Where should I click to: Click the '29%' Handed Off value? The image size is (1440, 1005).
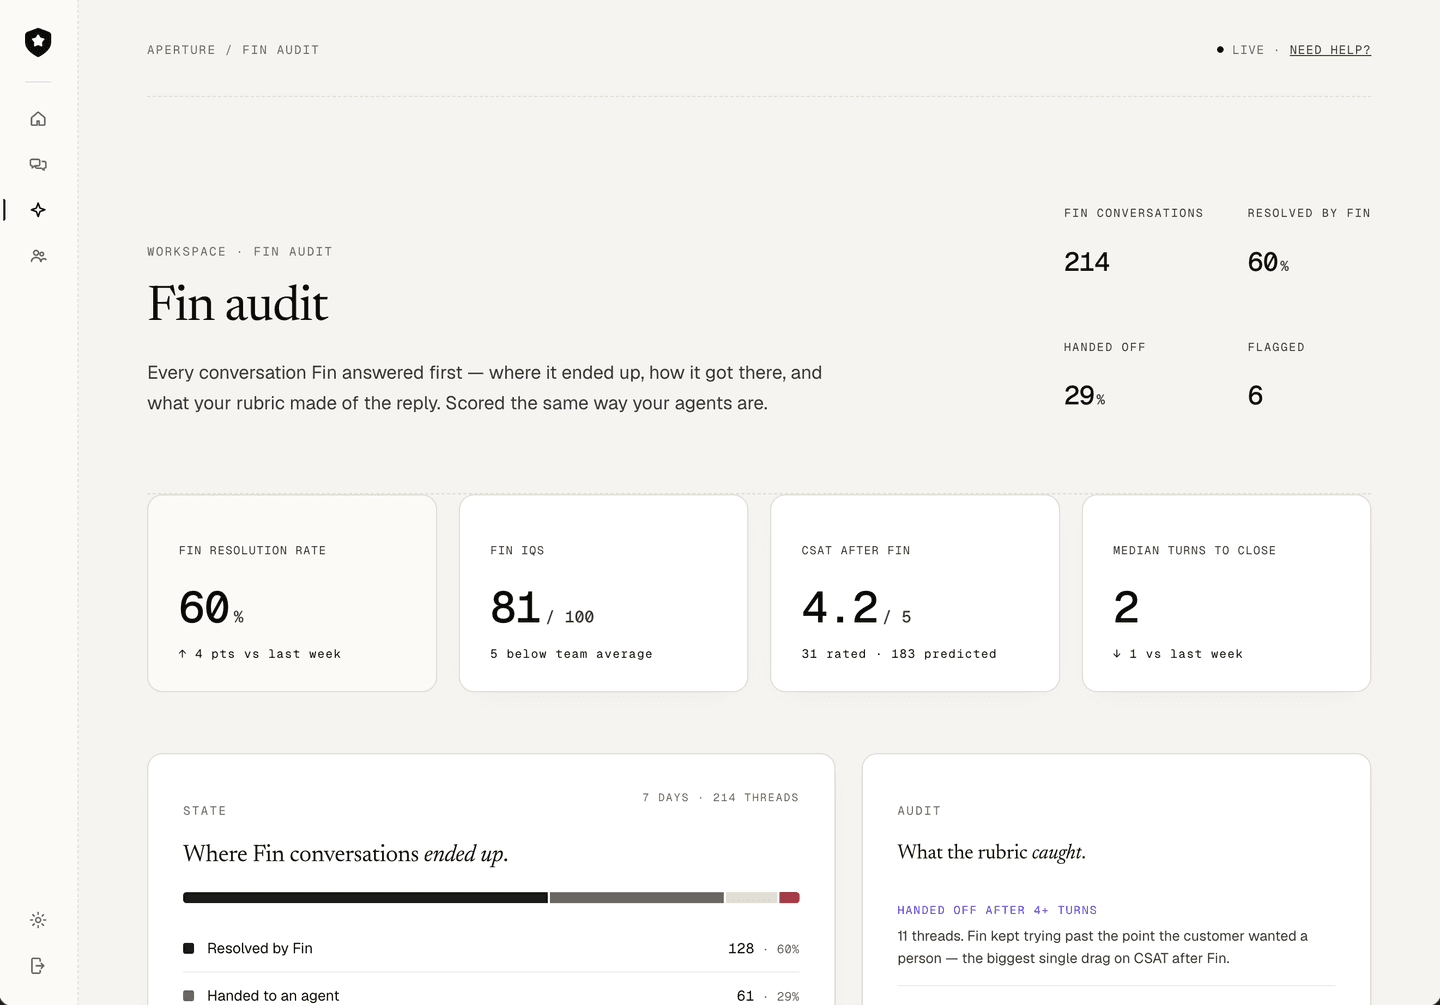[x=1085, y=396]
